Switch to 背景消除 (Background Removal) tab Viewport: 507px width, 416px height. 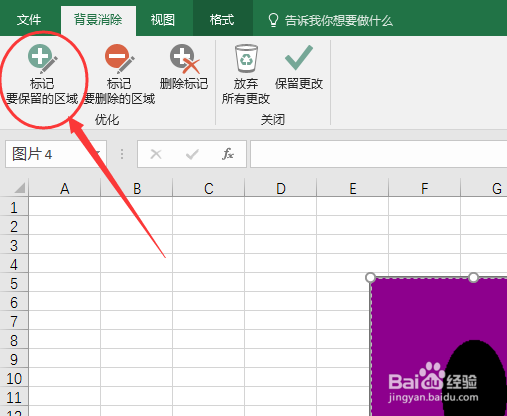tap(98, 20)
